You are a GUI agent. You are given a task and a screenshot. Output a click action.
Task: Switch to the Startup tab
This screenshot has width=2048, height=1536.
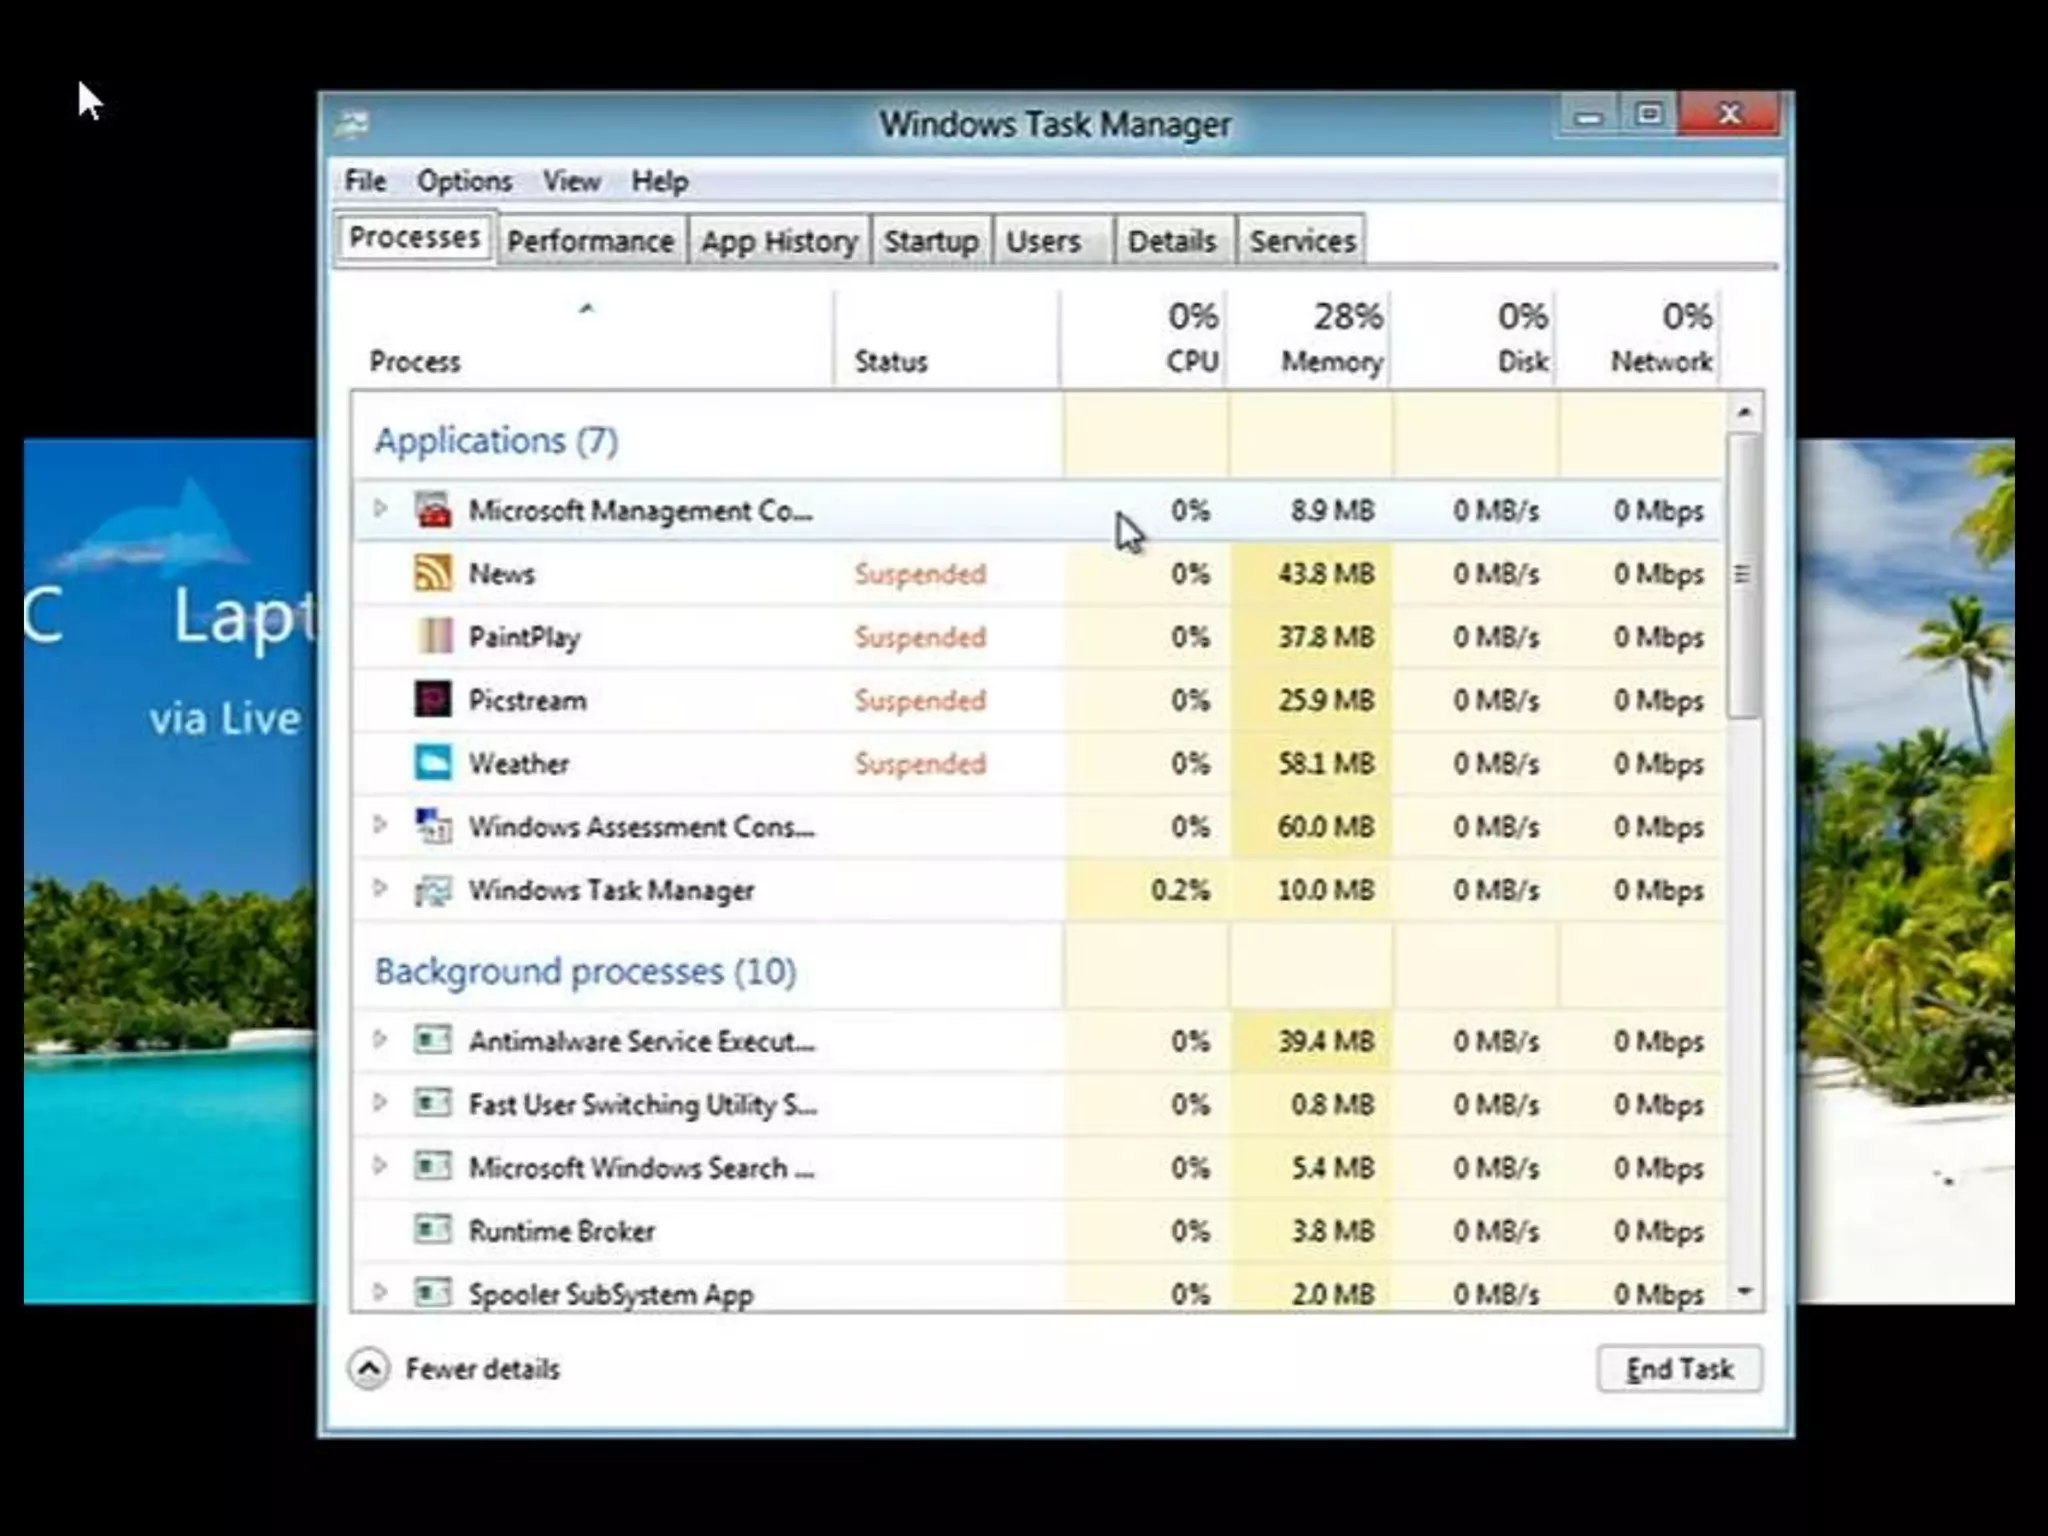point(931,241)
